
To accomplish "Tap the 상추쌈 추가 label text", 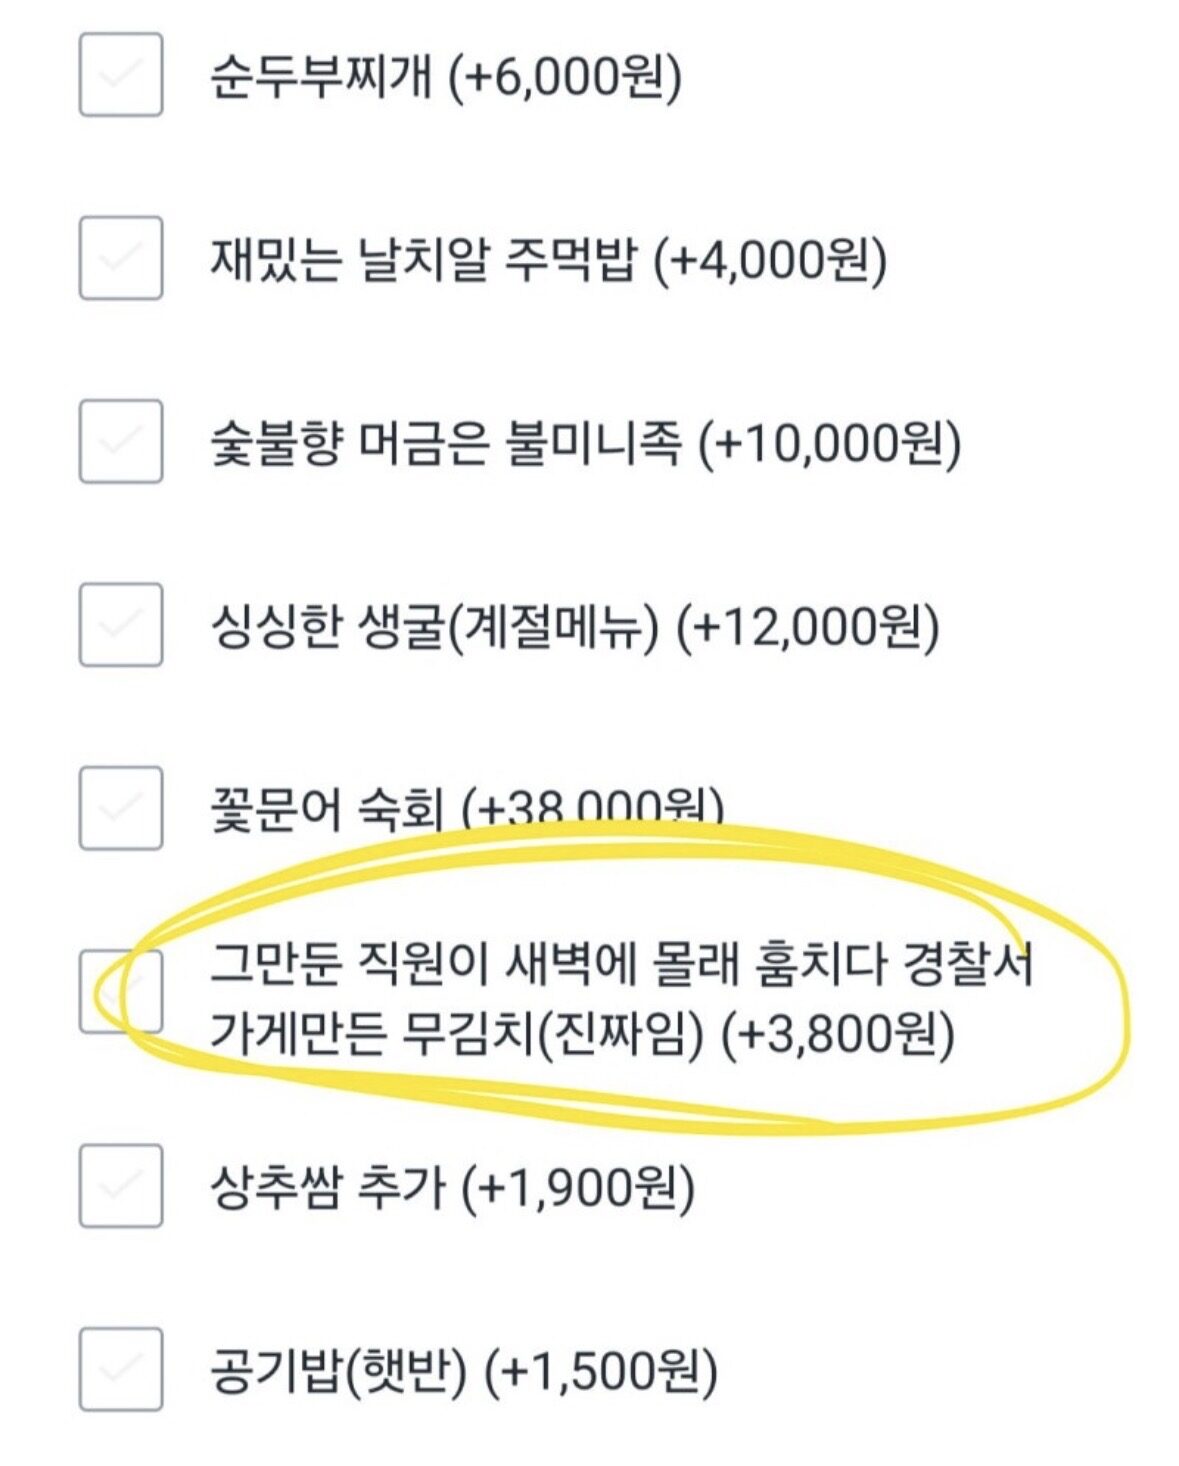I will tap(327, 1187).
